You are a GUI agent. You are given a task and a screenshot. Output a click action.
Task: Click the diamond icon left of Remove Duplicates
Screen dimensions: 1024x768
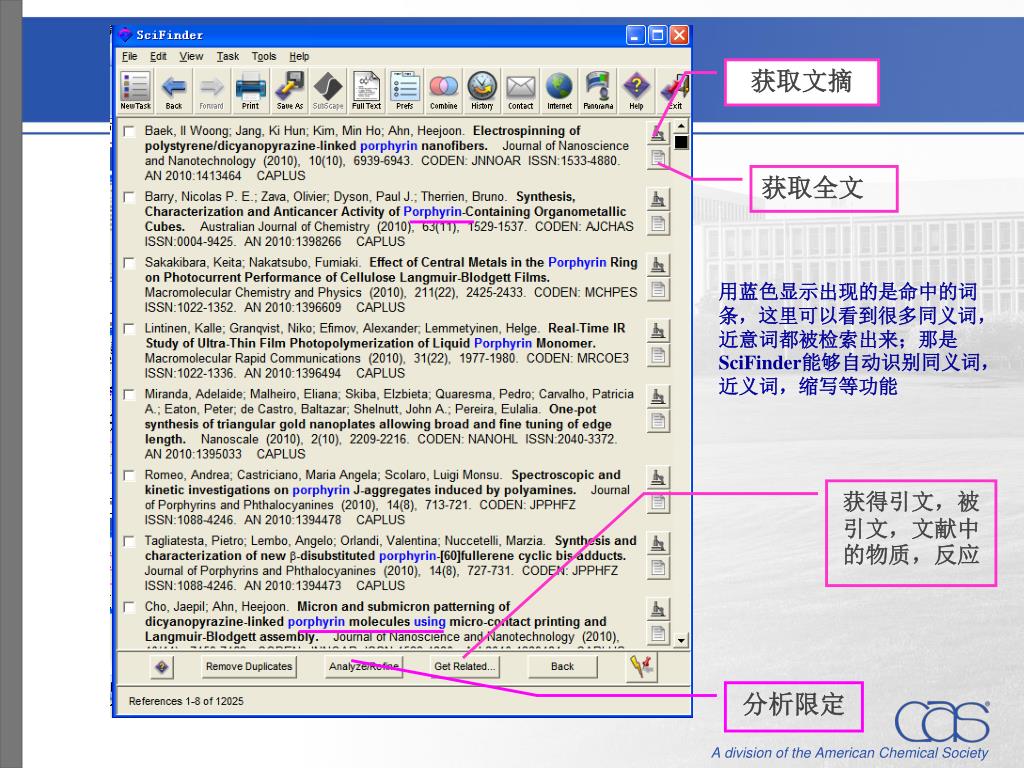point(162,667)
